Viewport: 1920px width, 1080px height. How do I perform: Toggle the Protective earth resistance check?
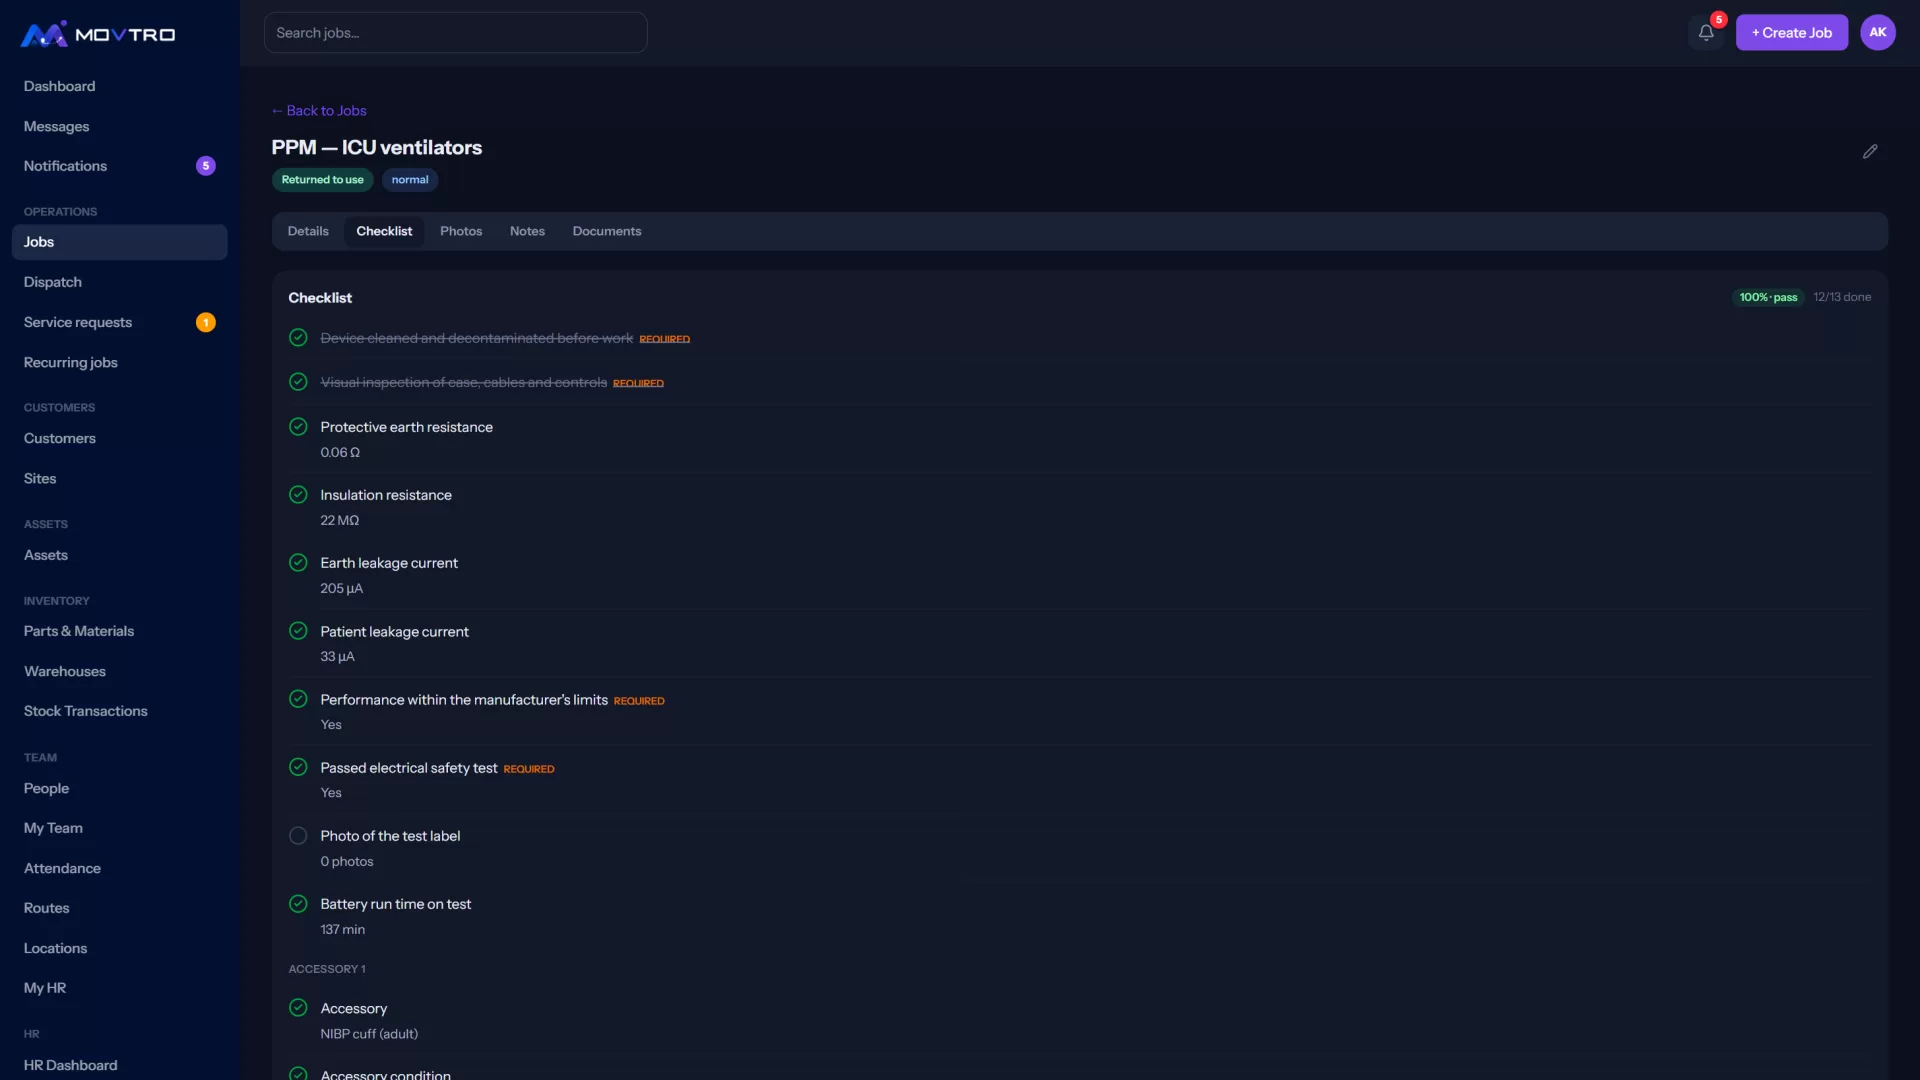pyautogui.click(x=298, y=427)
